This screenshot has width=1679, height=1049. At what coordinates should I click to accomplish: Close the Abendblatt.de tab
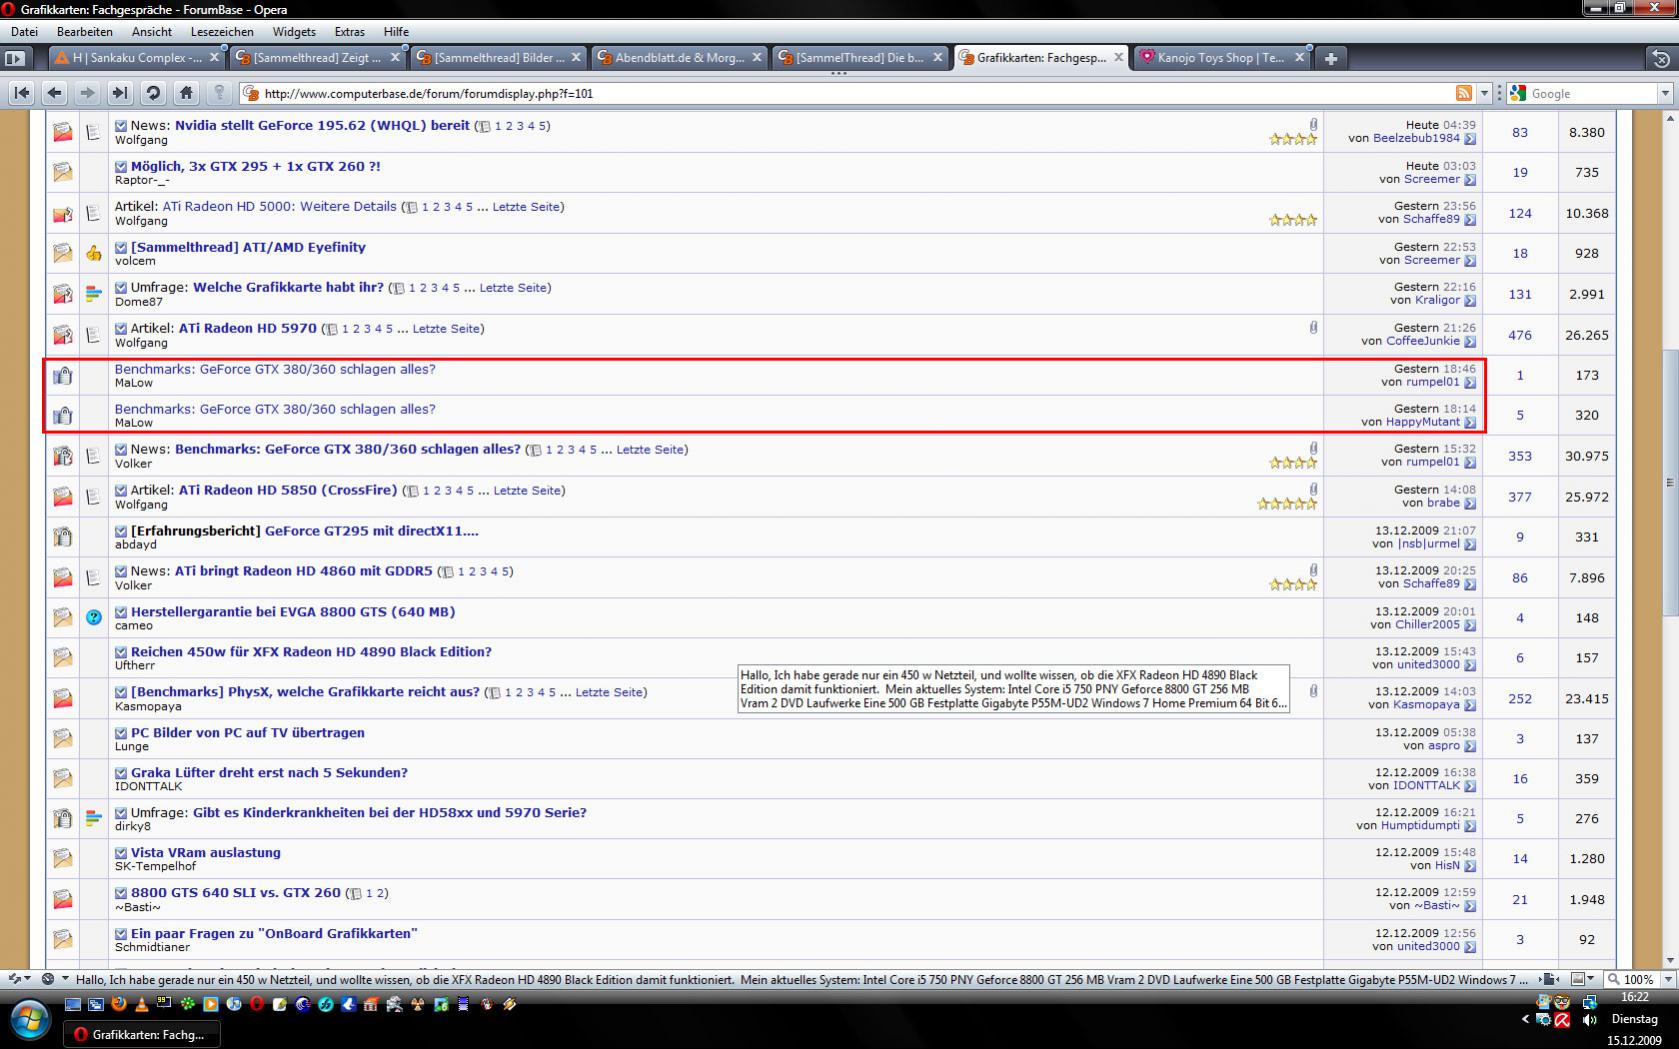coord(757,58)
